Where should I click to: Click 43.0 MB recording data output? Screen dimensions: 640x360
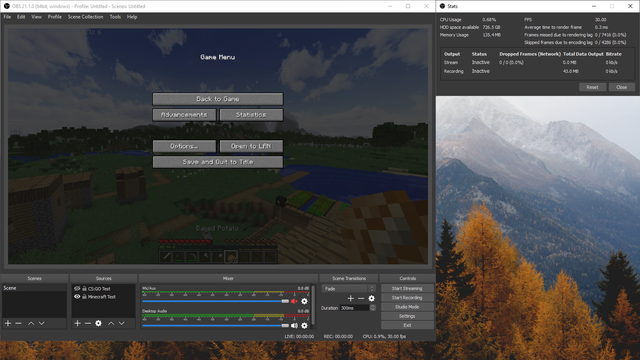point(571,71)
